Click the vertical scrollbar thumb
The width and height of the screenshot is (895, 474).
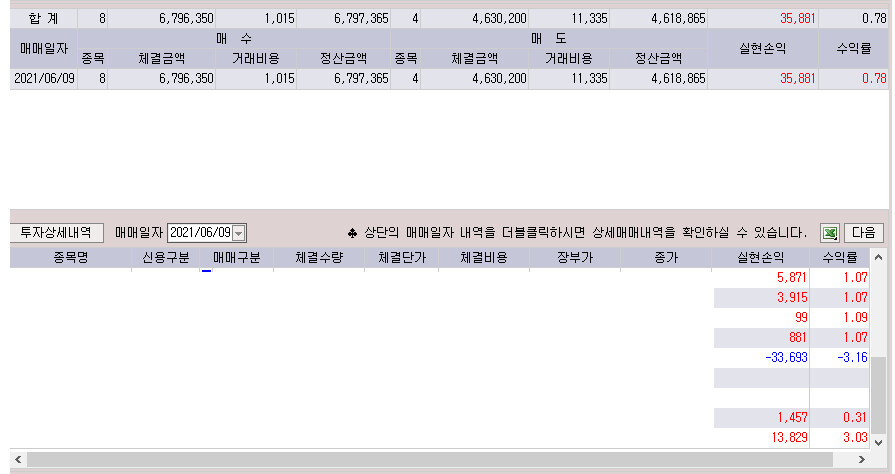[878, 395]
